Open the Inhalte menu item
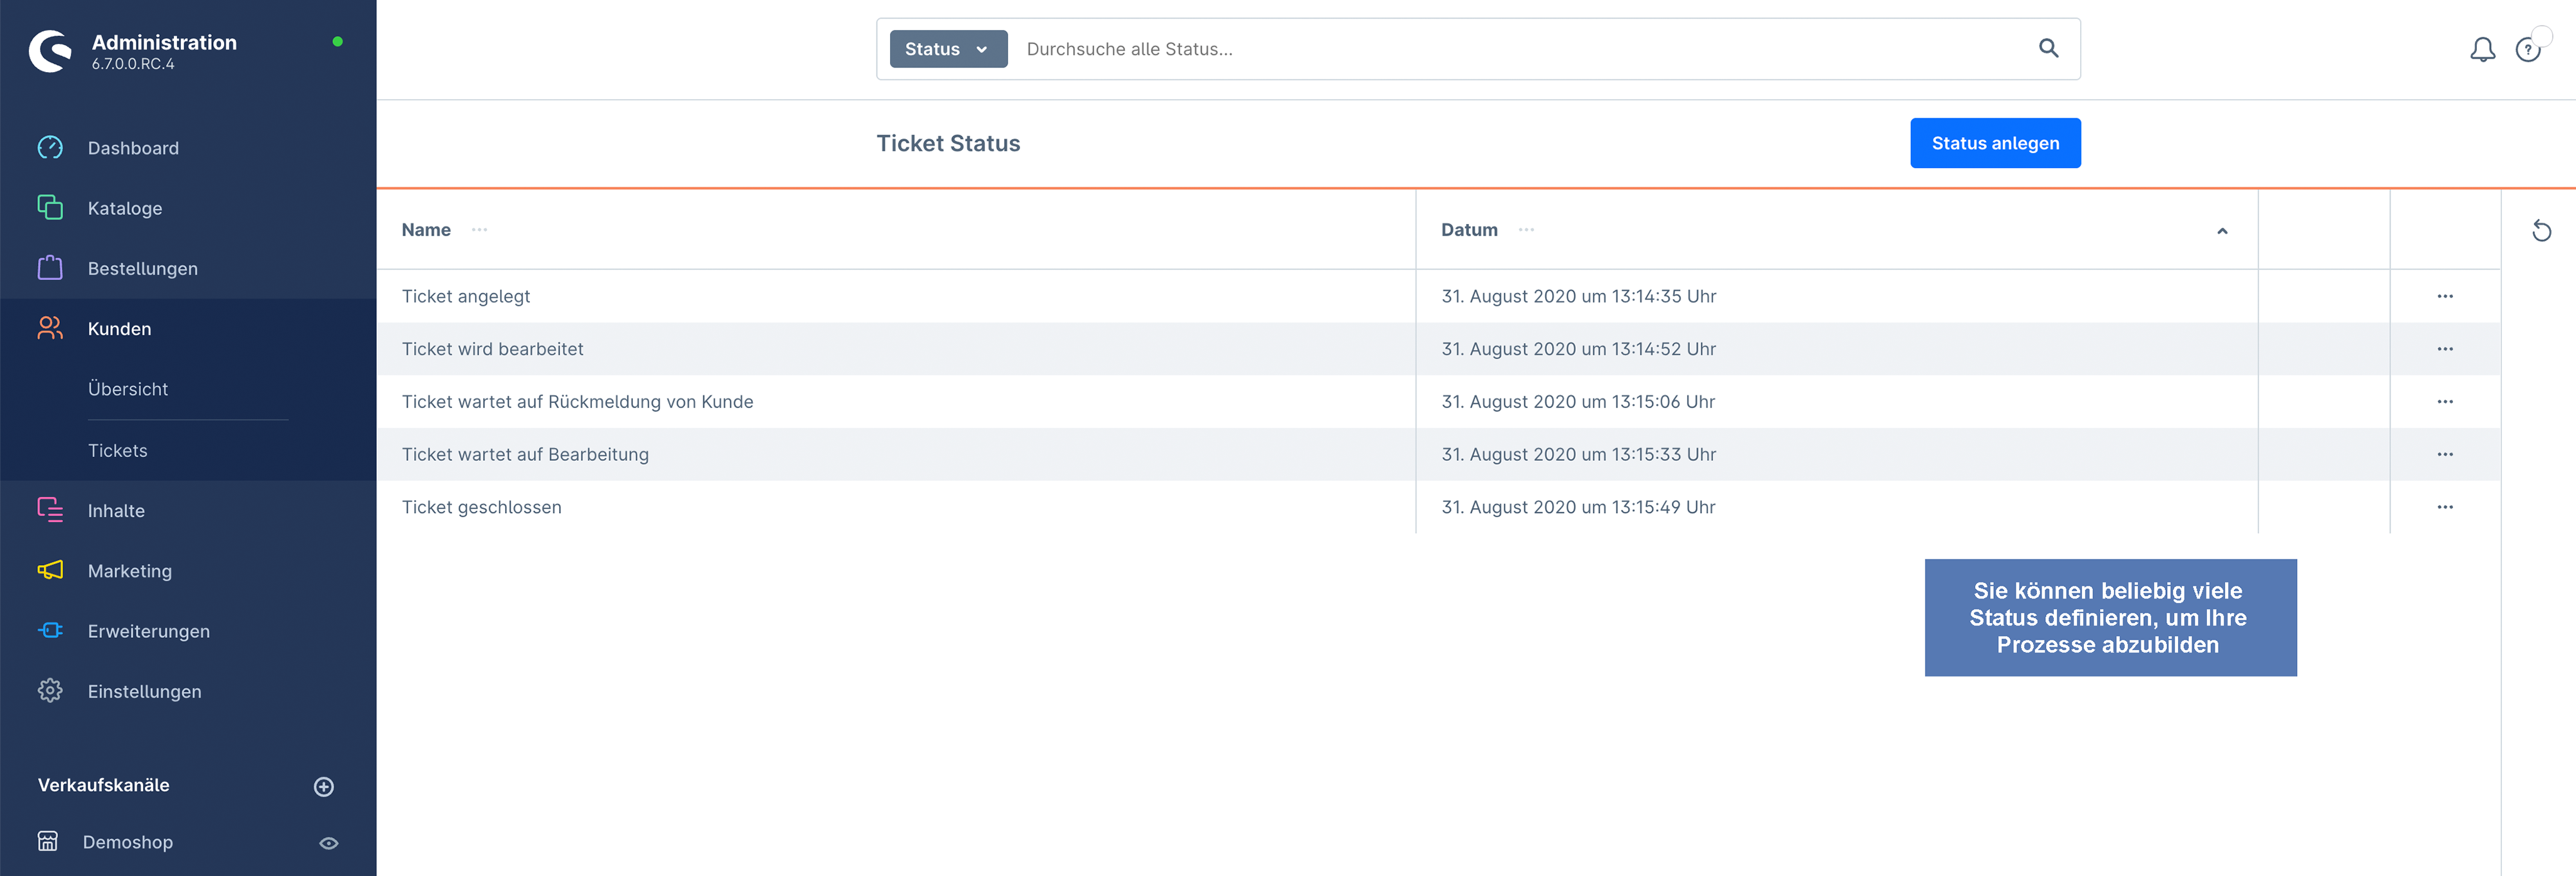The height and width of the screenshot is (876, 2576). [116, 511]
